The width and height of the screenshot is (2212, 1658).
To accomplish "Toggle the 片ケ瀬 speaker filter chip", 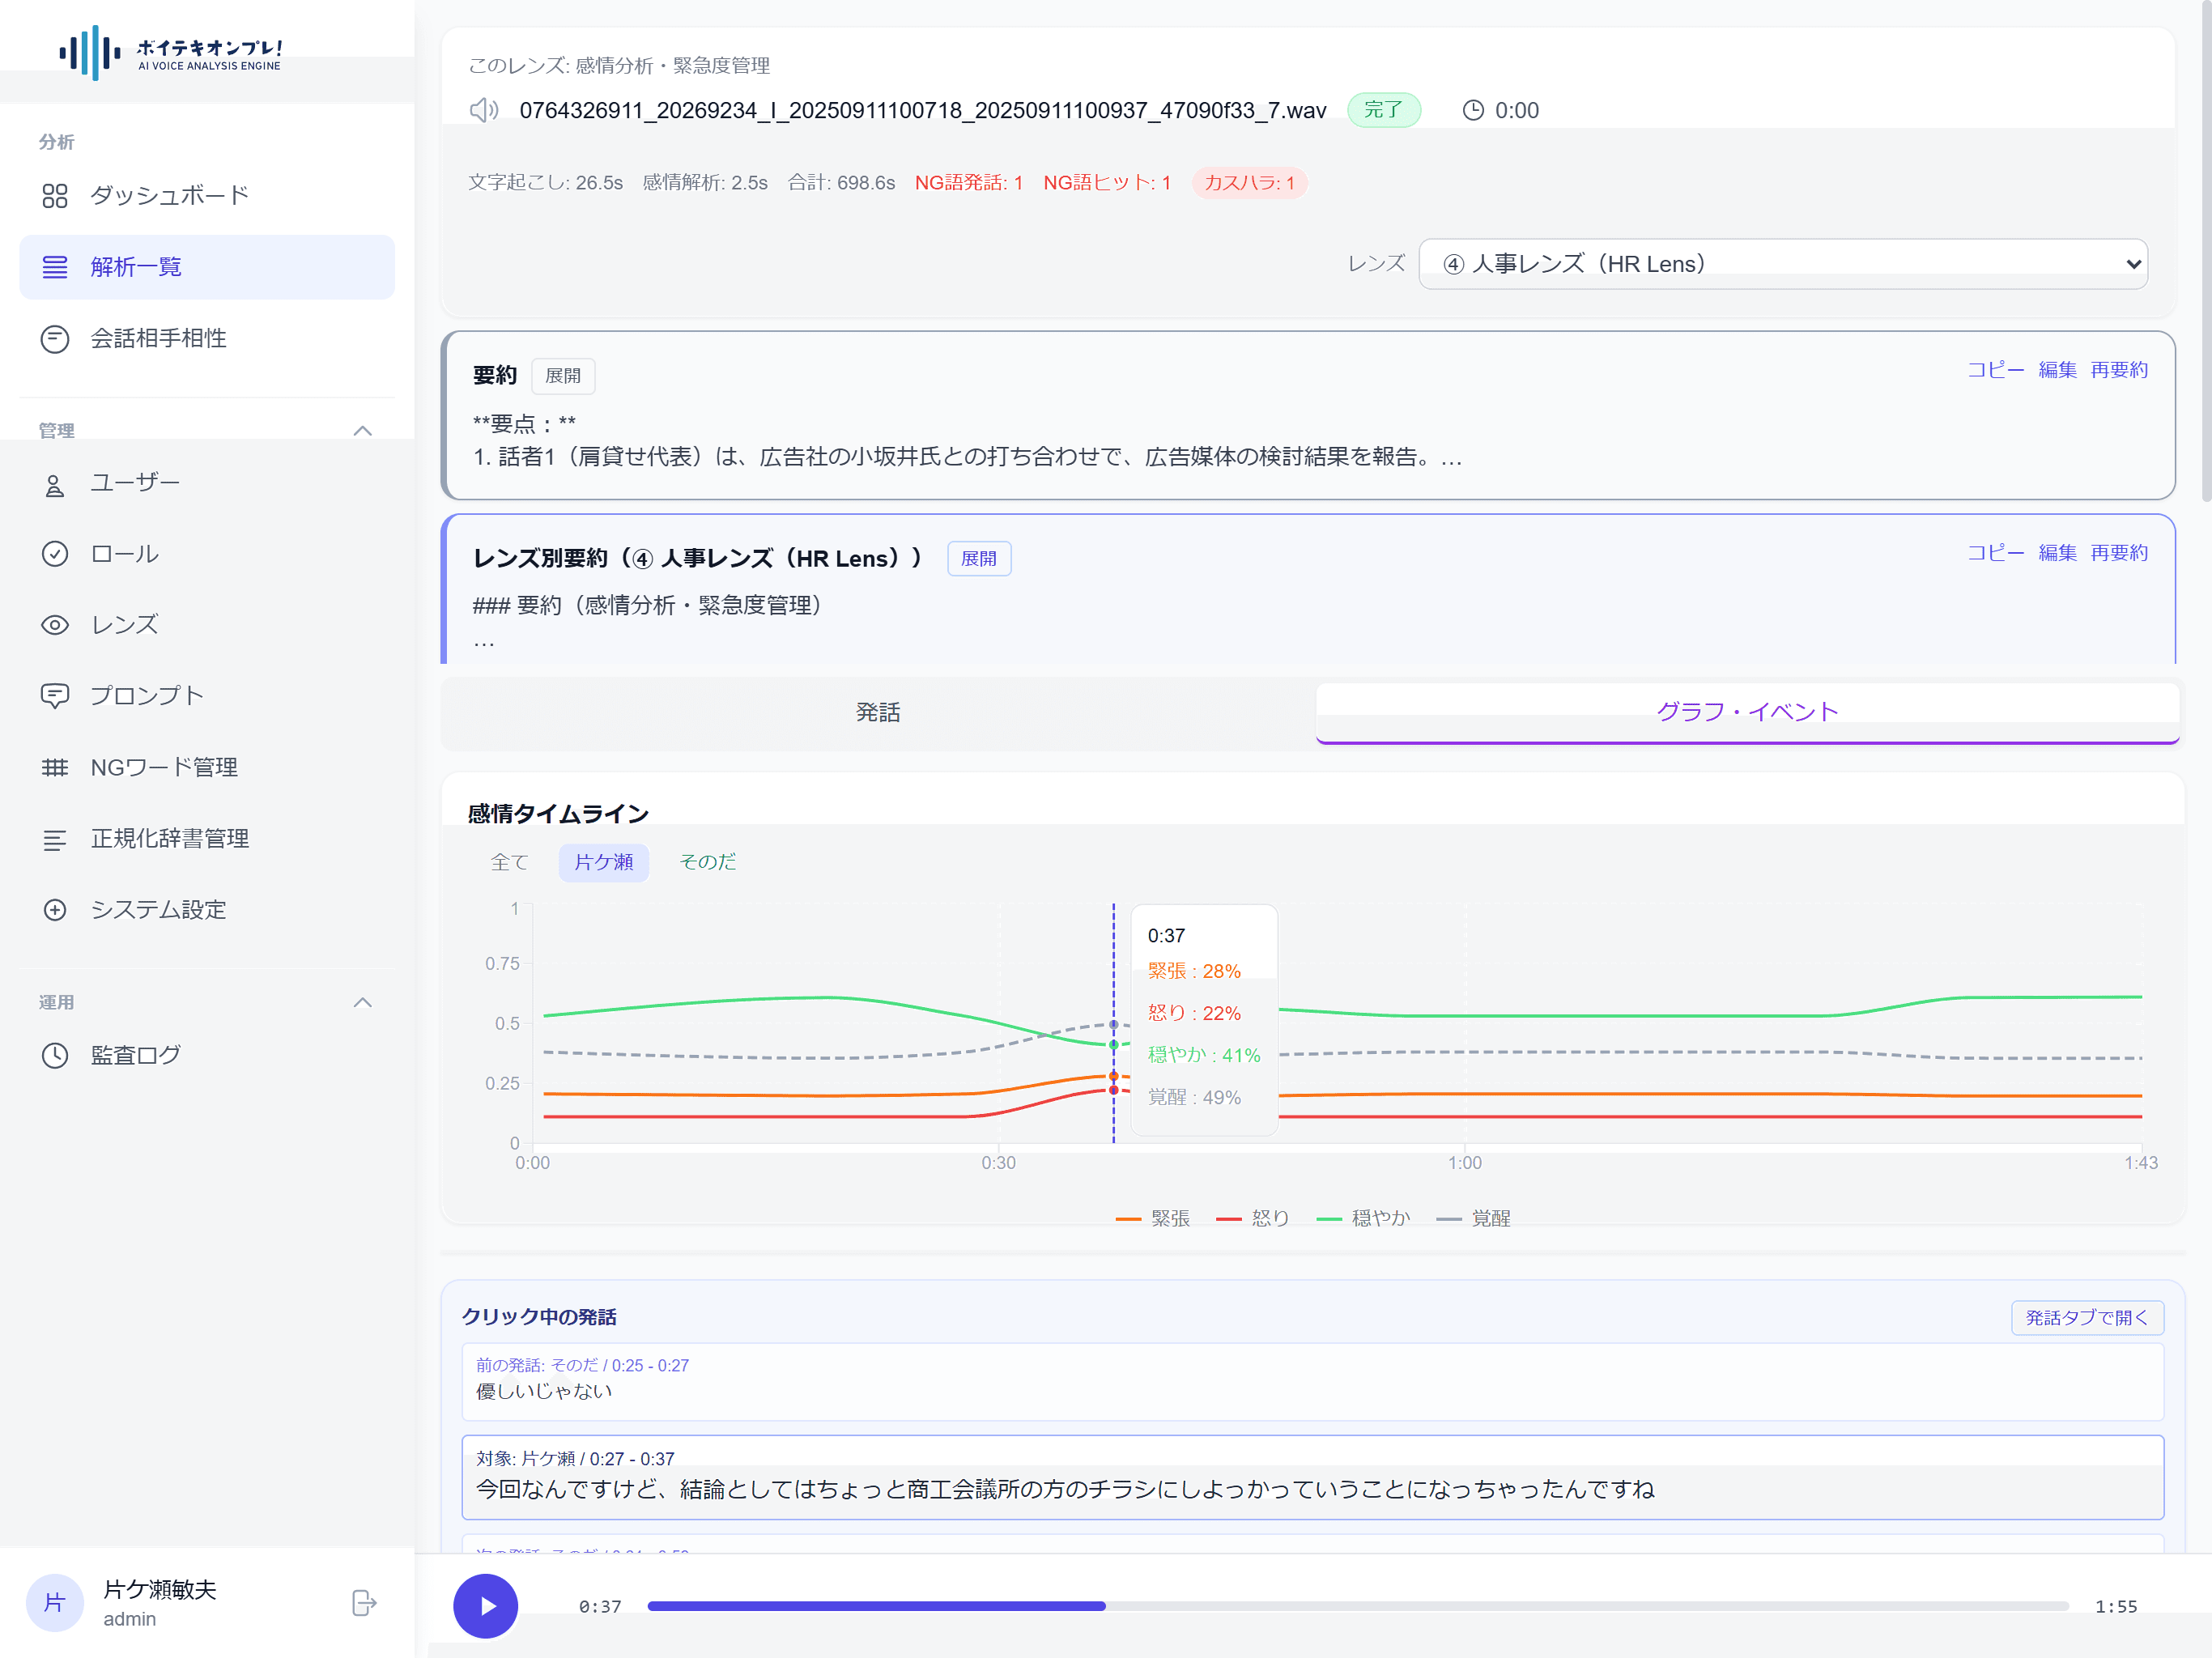I will 603,862.
